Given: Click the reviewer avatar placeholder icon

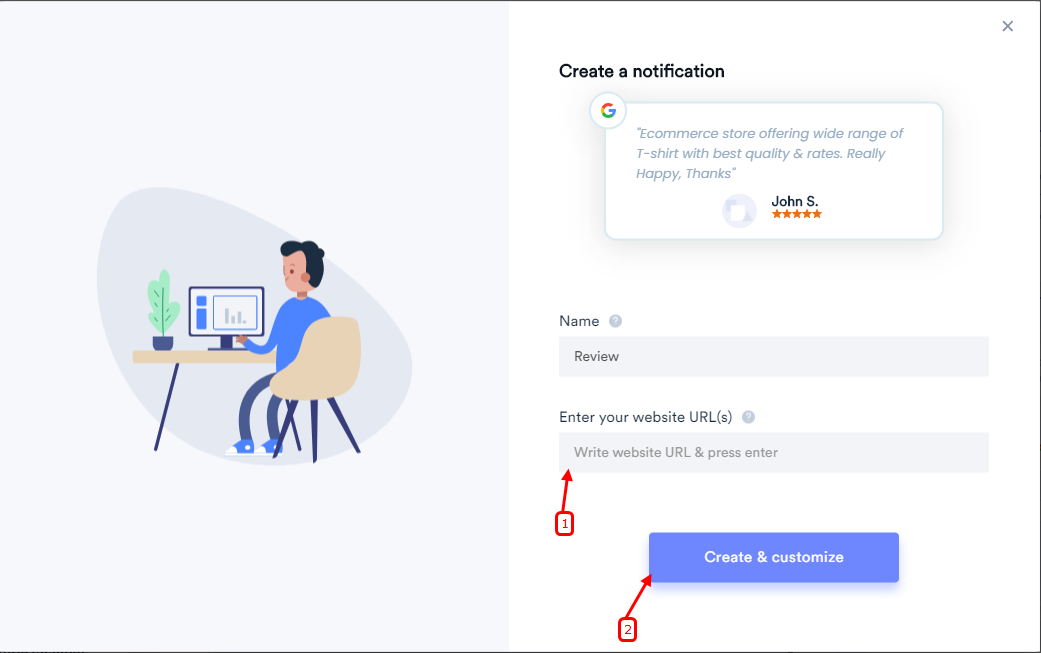Looking at the screenshot, I should click(739, 212).
